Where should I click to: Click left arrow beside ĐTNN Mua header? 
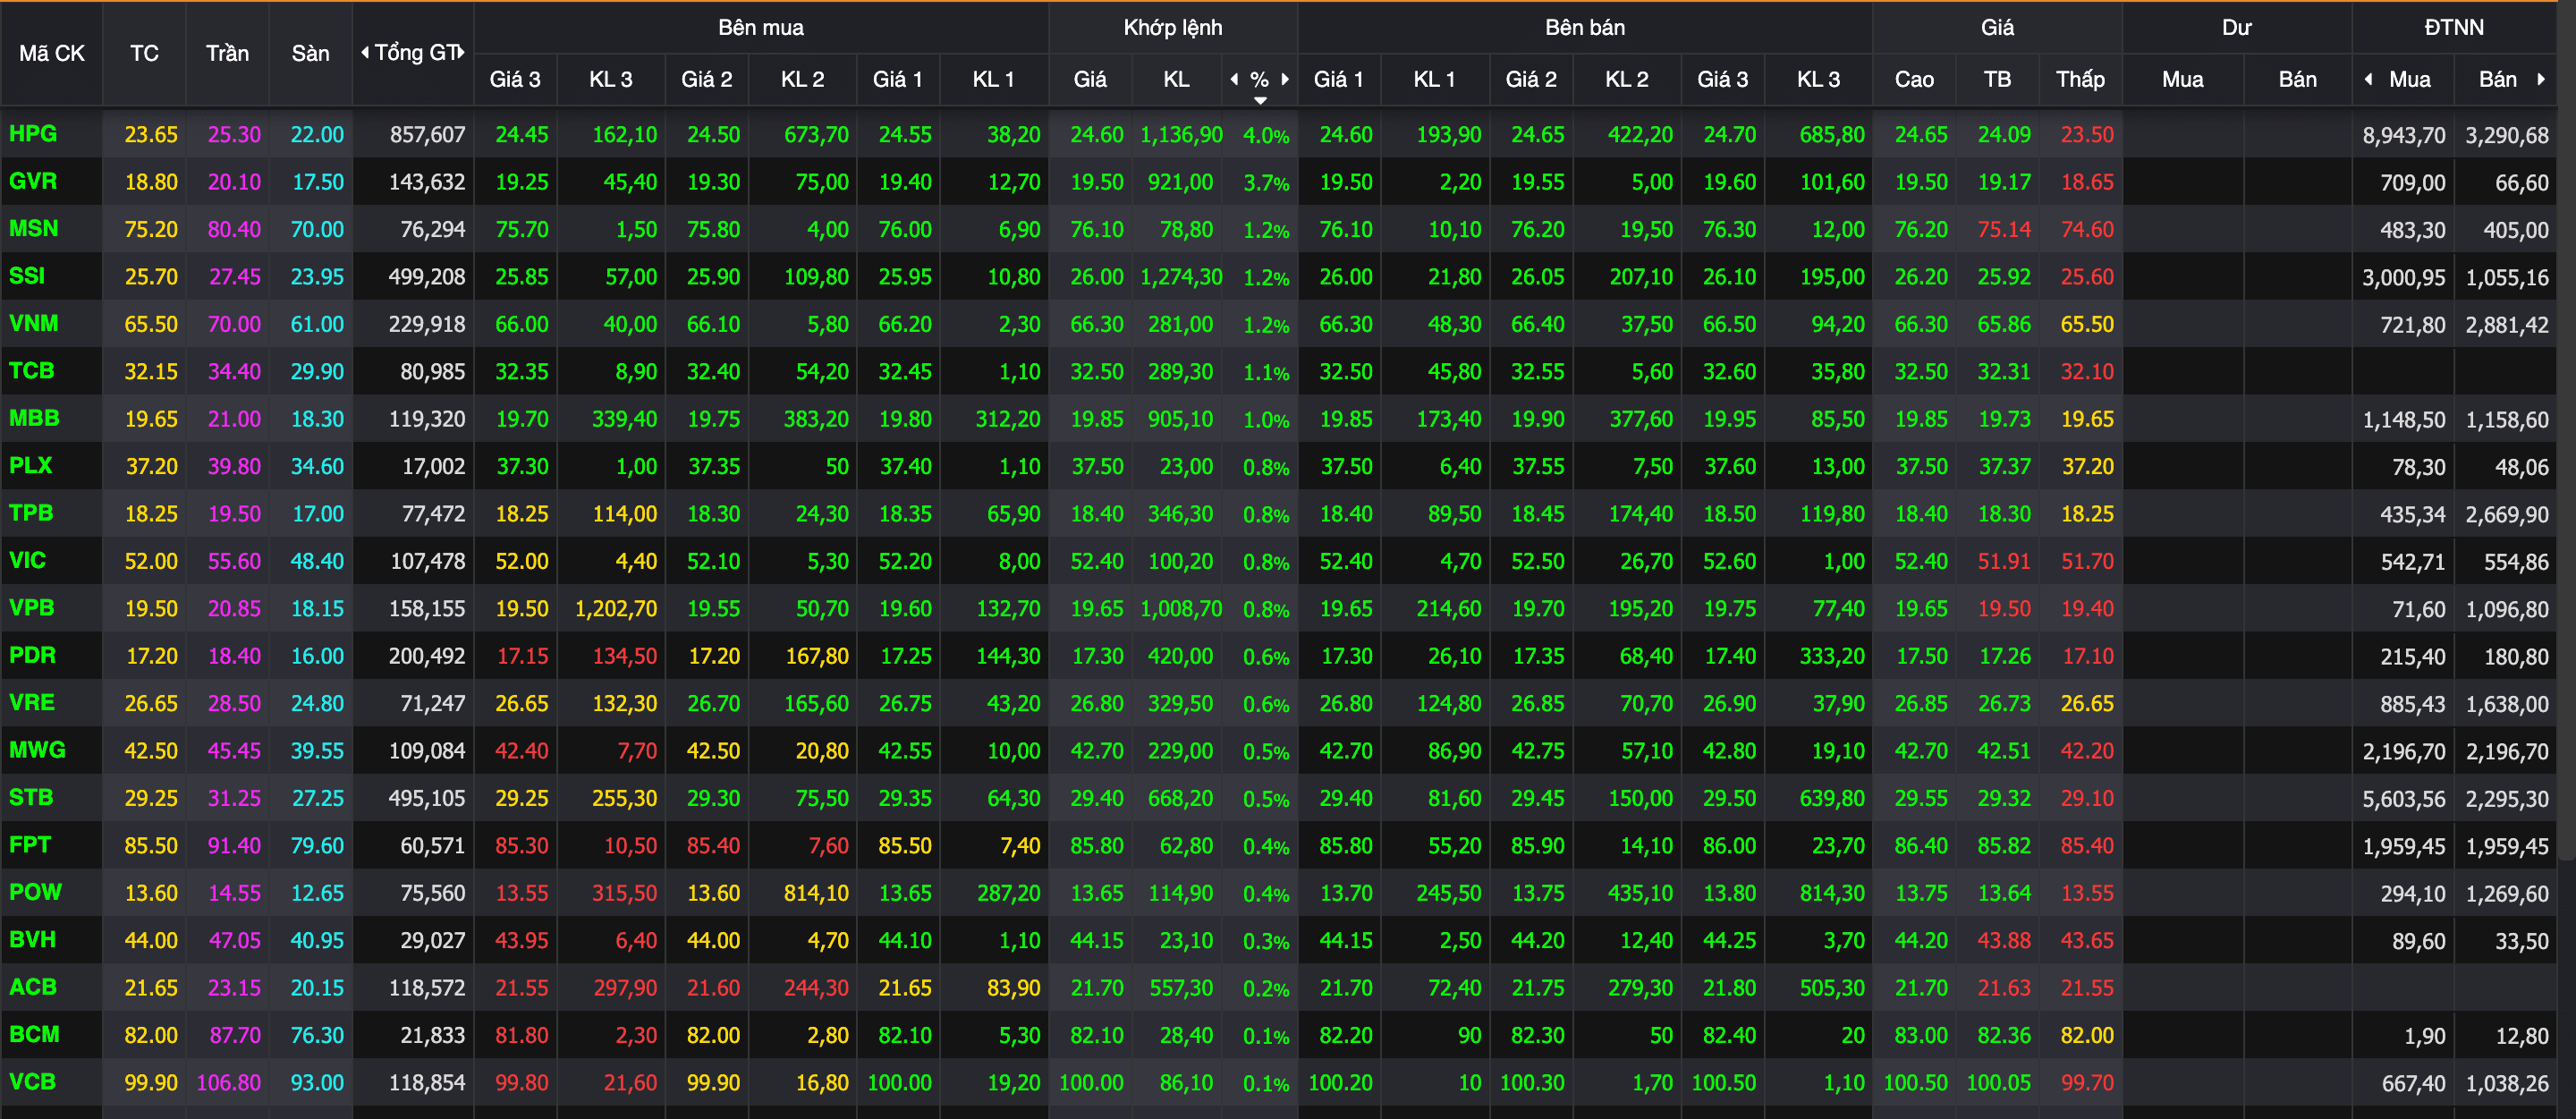coord(2368,79)
